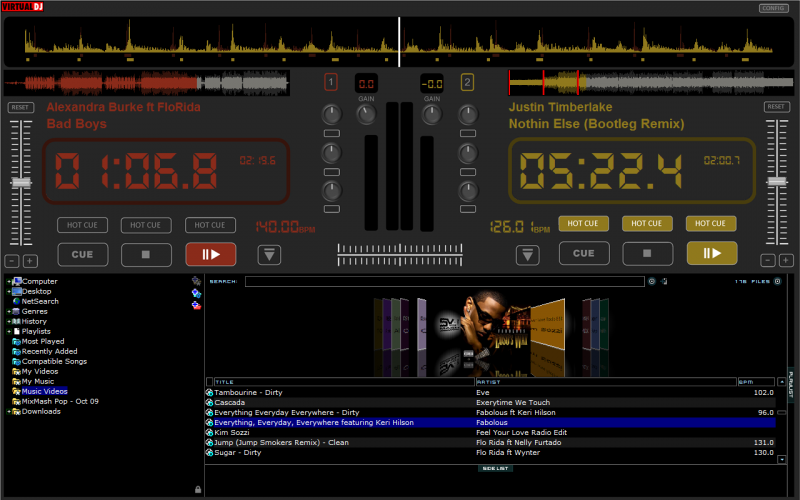This screenshot has height=500, width=800.
Task: Select deck 2 with the gold number 2 box
Action: (x=467, y=82)
